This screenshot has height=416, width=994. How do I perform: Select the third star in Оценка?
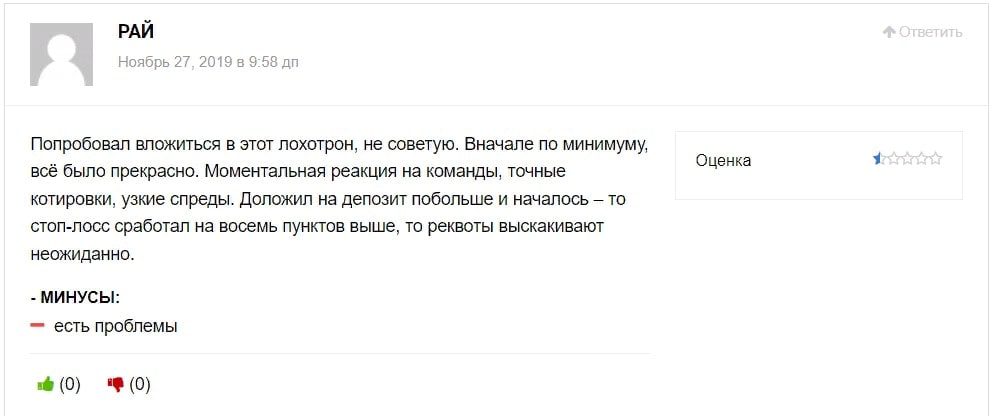[907, 158]
